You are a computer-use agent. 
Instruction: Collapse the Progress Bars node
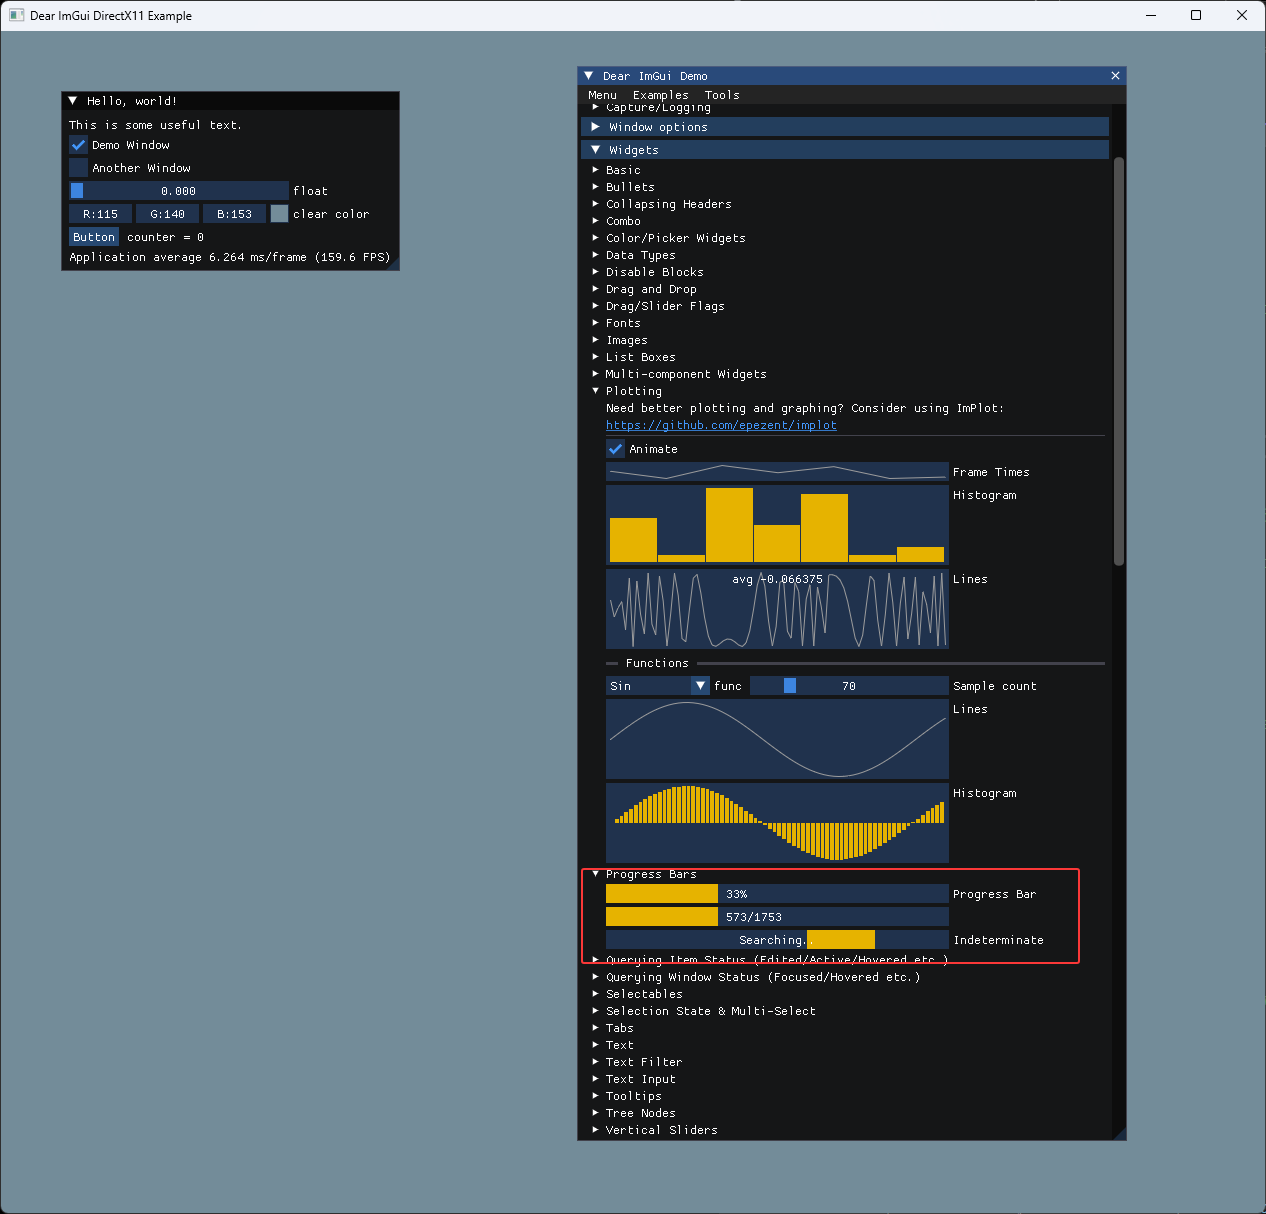(x=651, y=873)
